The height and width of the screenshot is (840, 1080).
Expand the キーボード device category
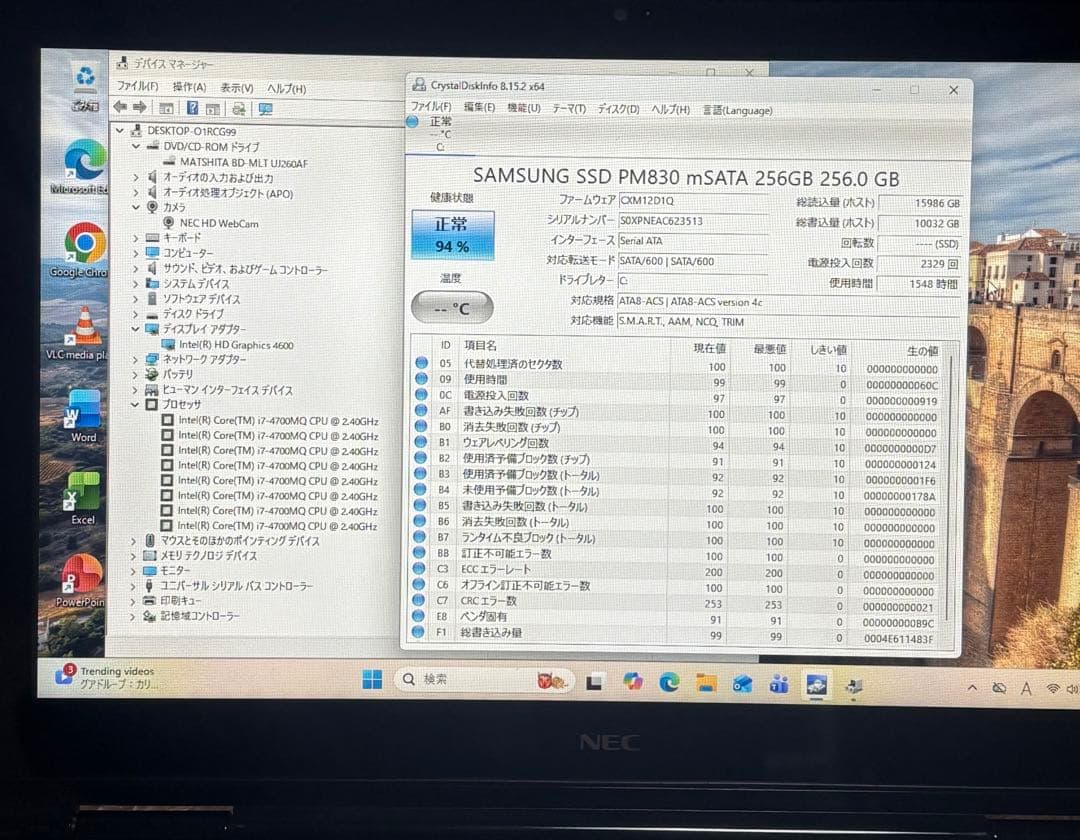click(x=135, y=239)
